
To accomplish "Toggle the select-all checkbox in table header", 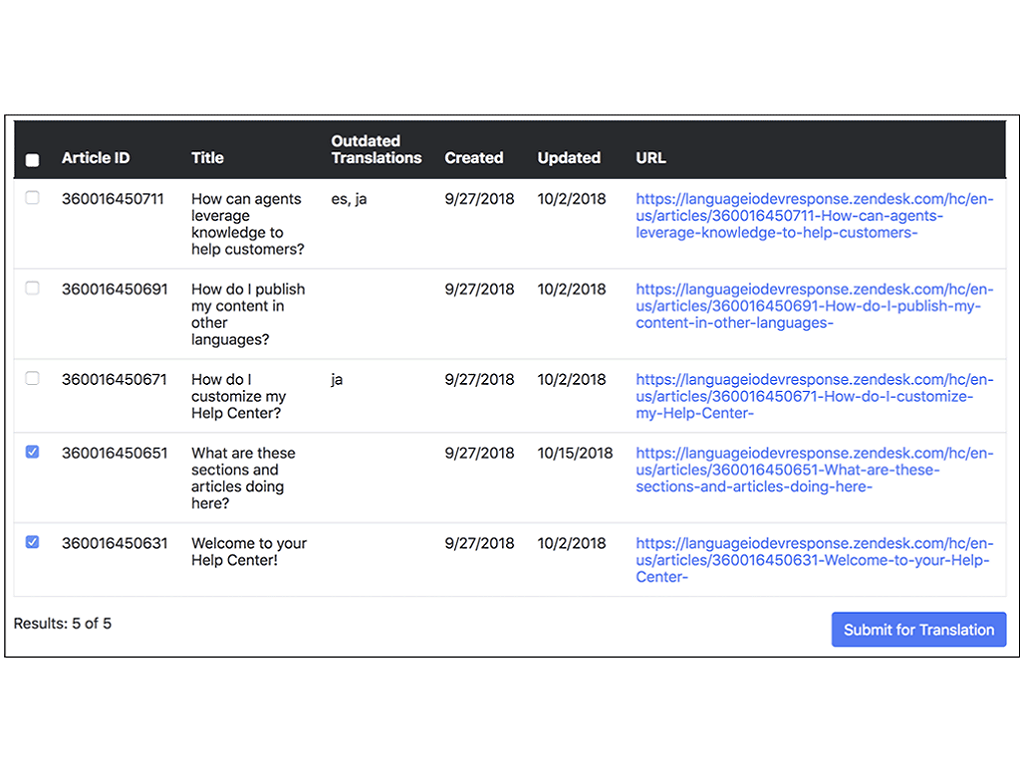I will coord(32,160).
